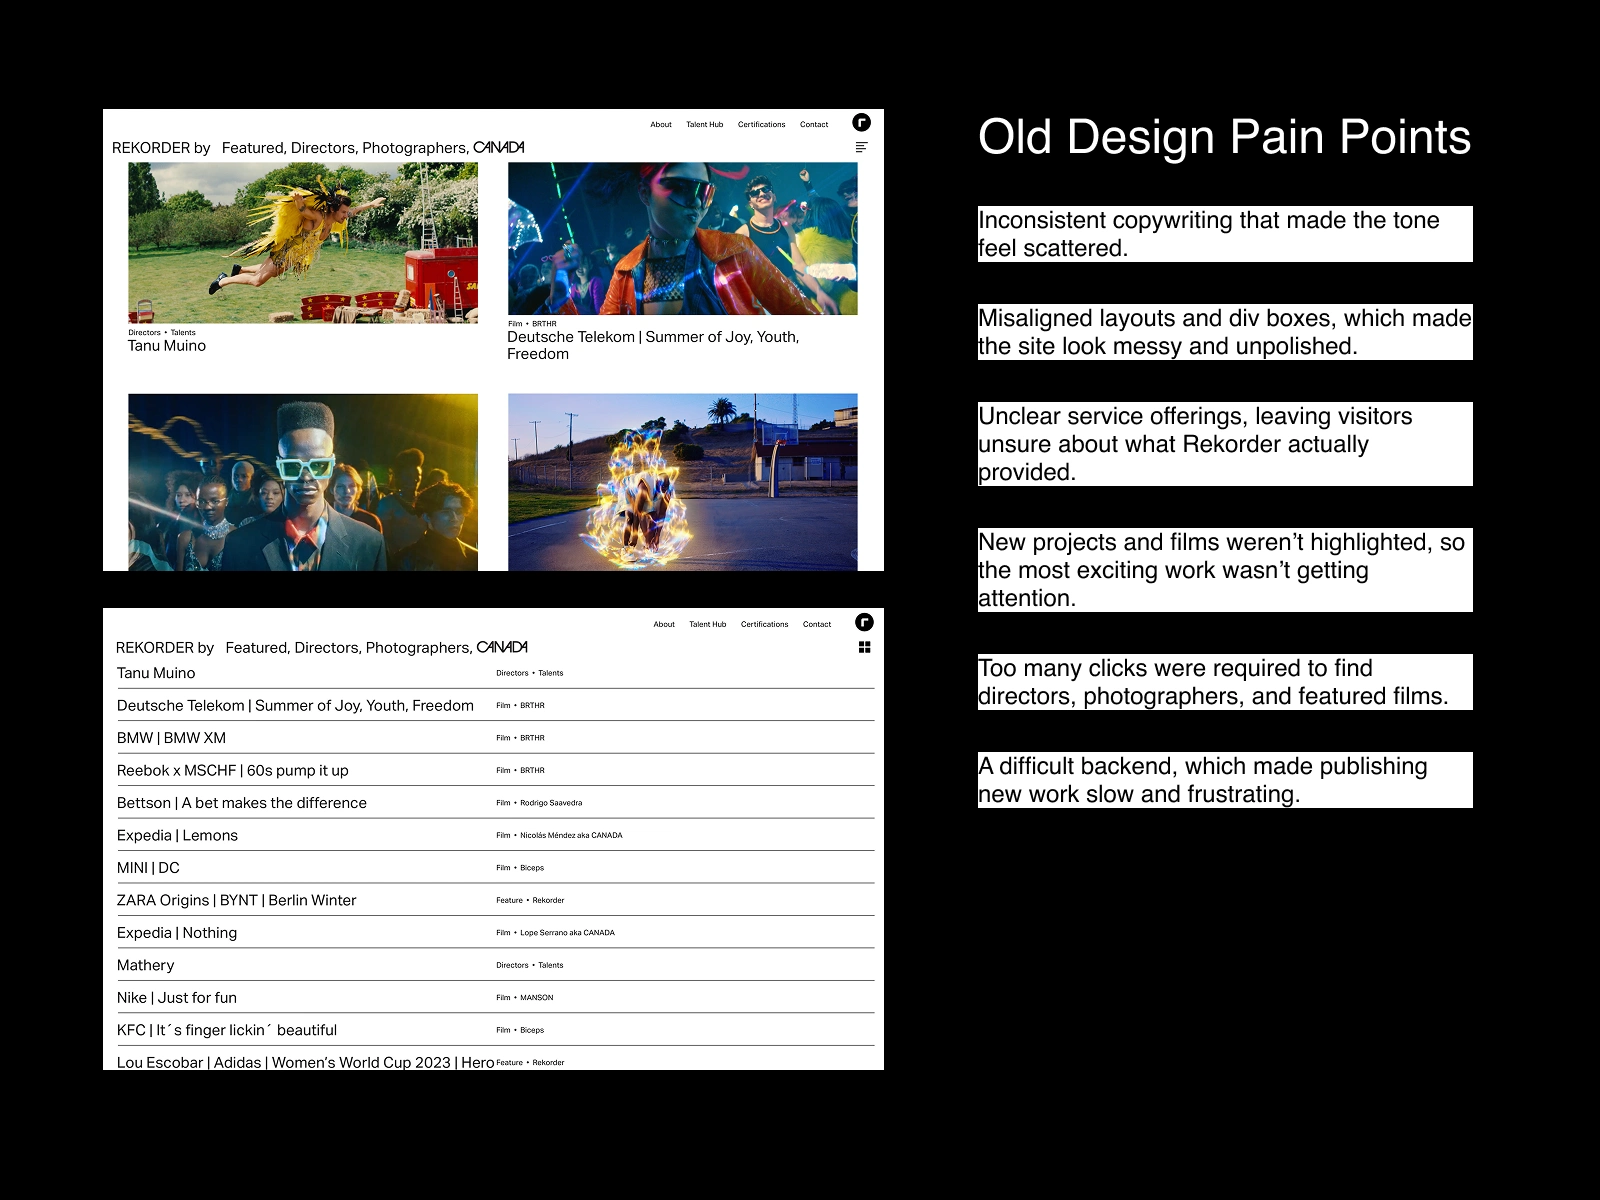1600x1200 pixels.
Task: Select the Featured filter in the grid-view screenshot
Action: [254, 148]
